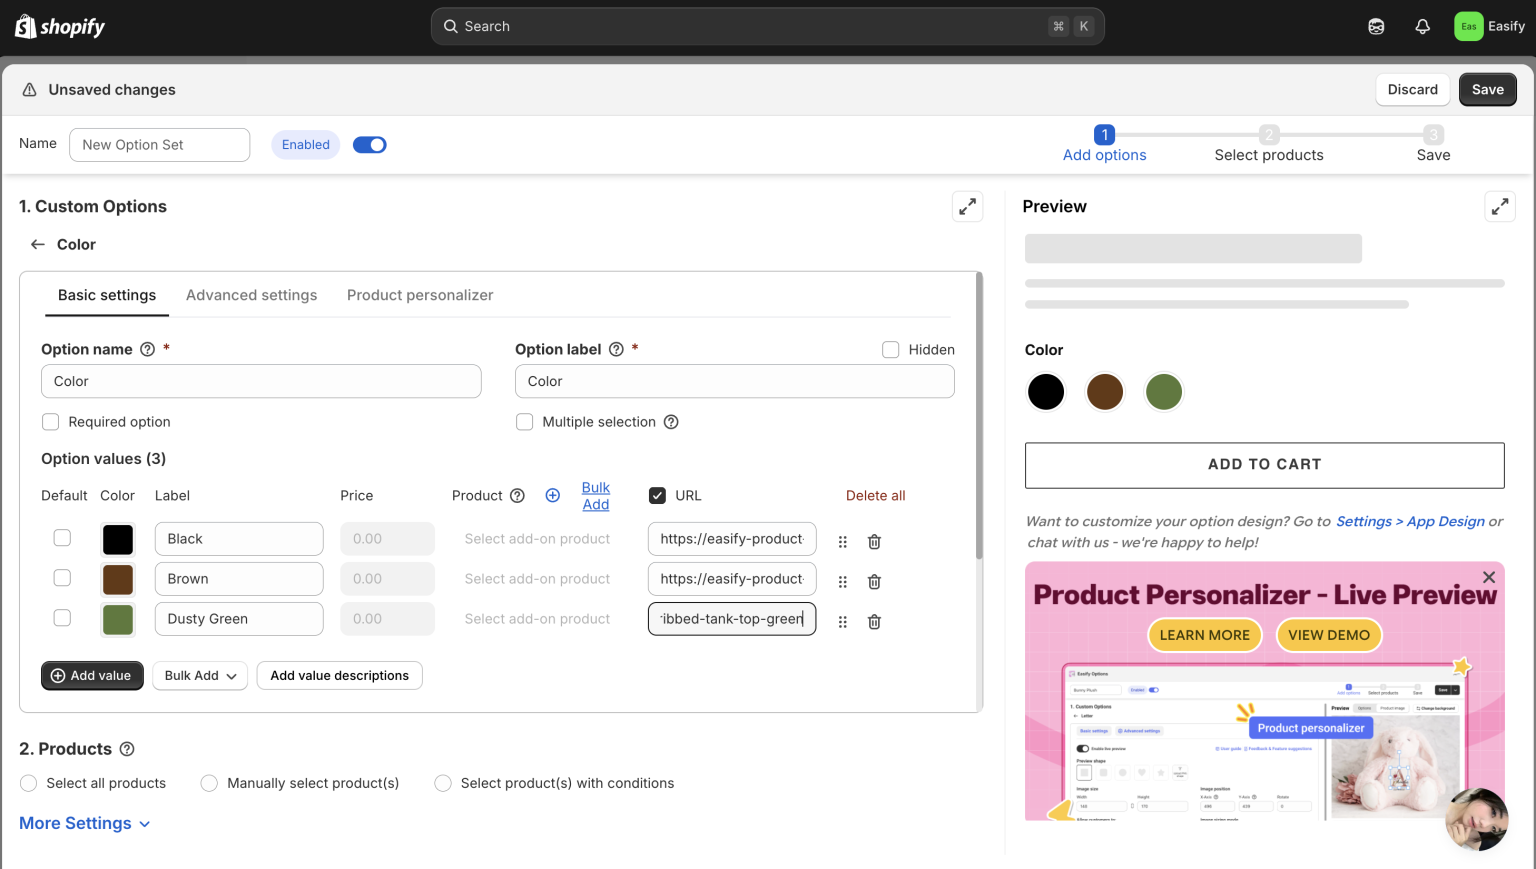Open the Product add-on picker via plus icon
The height and width of the screenshot is (869, 1536).
pyautogui.click(x=553, y=495)
